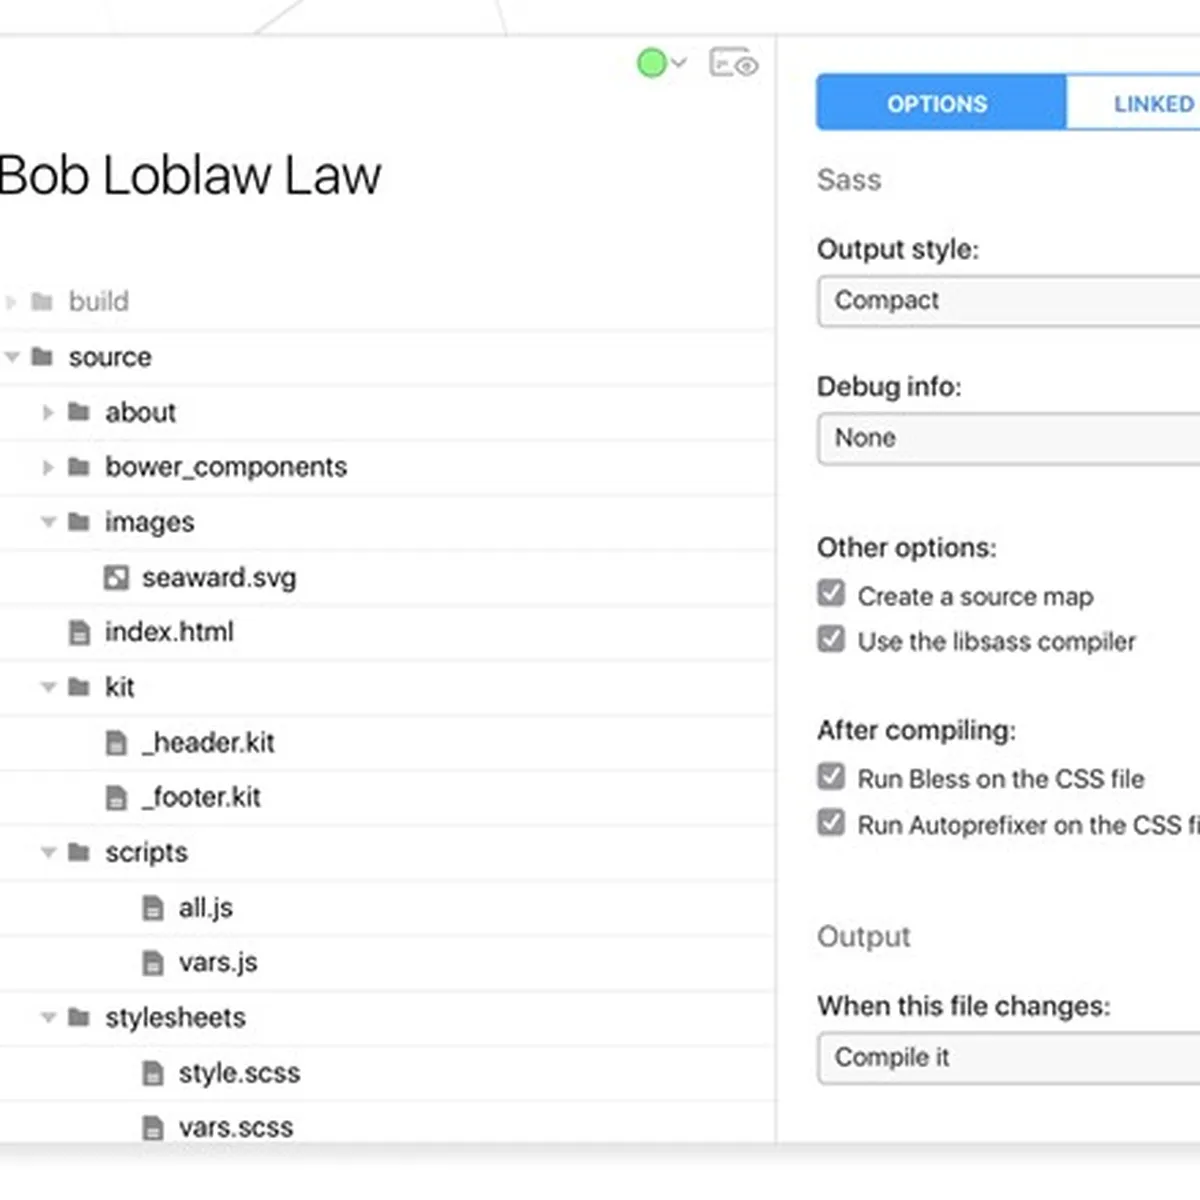Click the kit folder icon
The image size is (1200, 1200).
[x=79, y=686]
